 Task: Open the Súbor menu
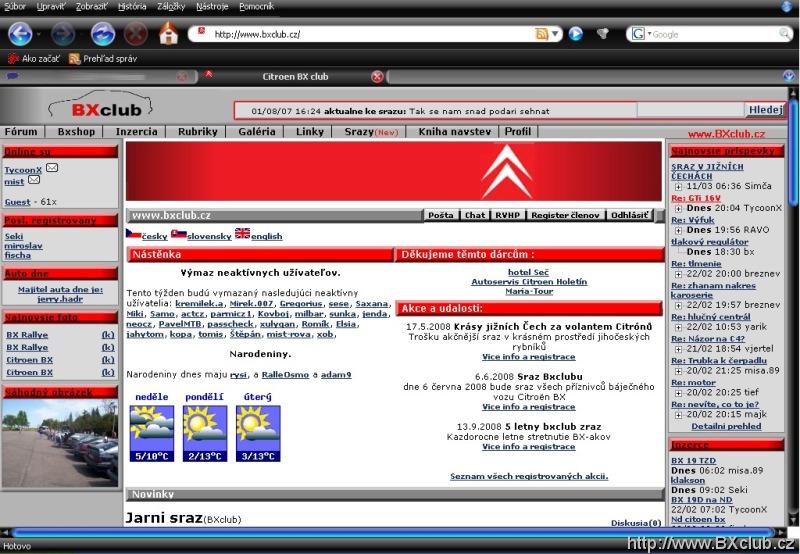[15, 7]
